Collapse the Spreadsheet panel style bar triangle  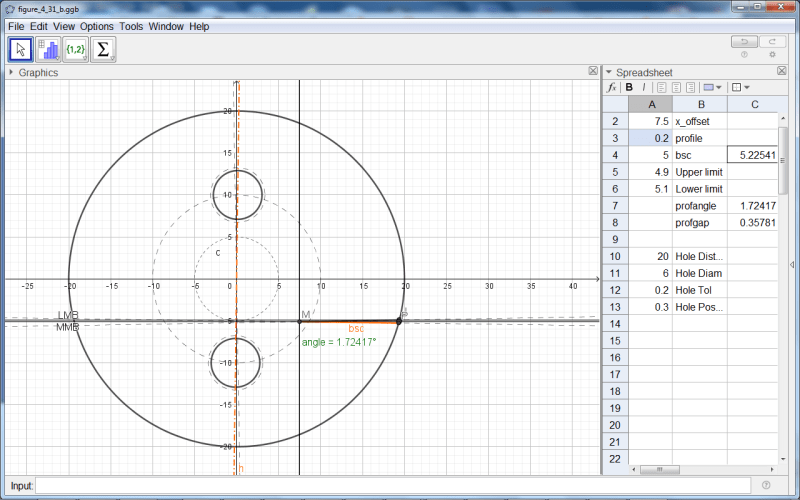tap(609, 72)
